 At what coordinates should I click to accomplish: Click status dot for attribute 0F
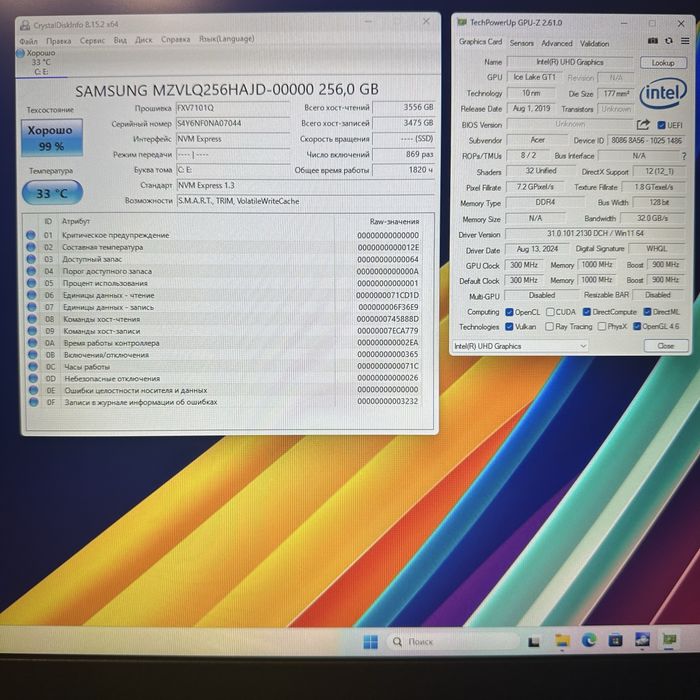click(33, 402)
